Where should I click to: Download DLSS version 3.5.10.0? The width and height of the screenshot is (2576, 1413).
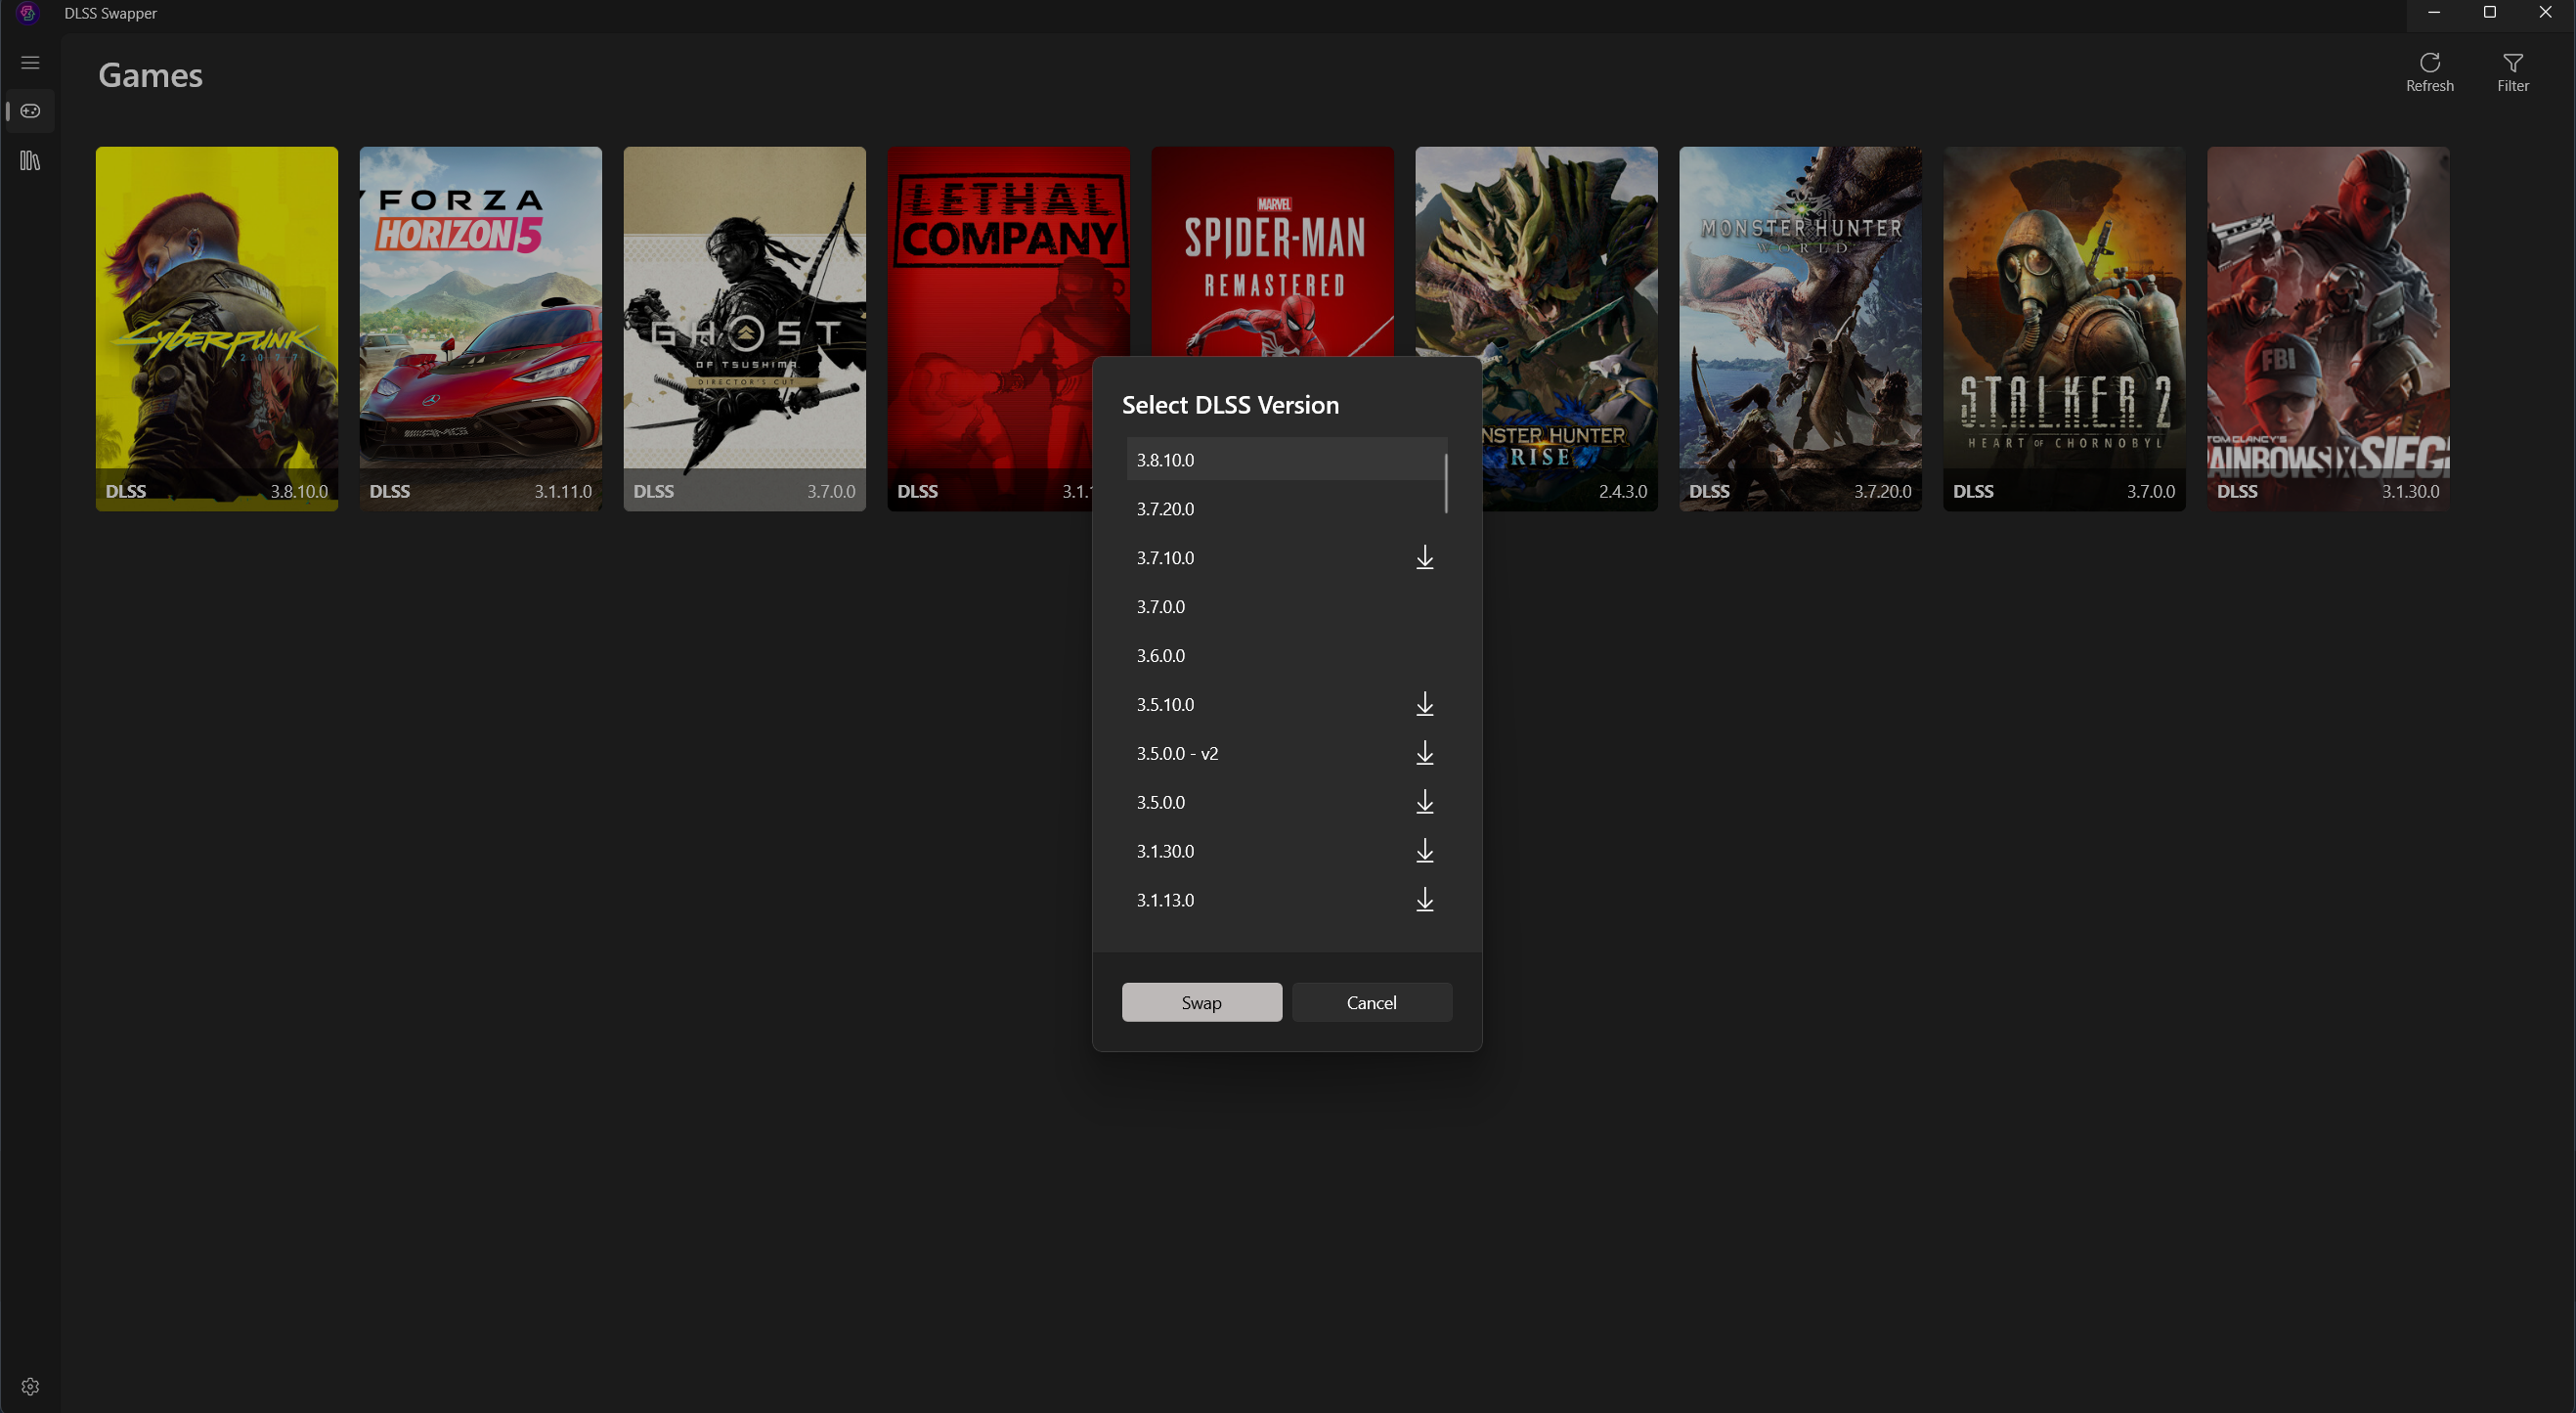click(1425, 705)
